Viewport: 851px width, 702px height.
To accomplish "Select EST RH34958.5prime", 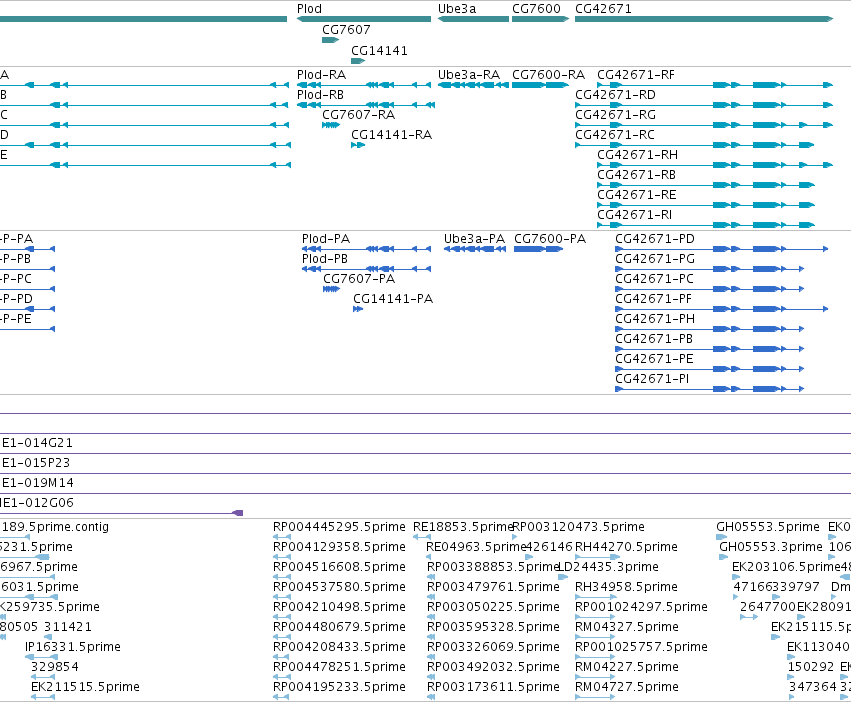I will point(626,587).
